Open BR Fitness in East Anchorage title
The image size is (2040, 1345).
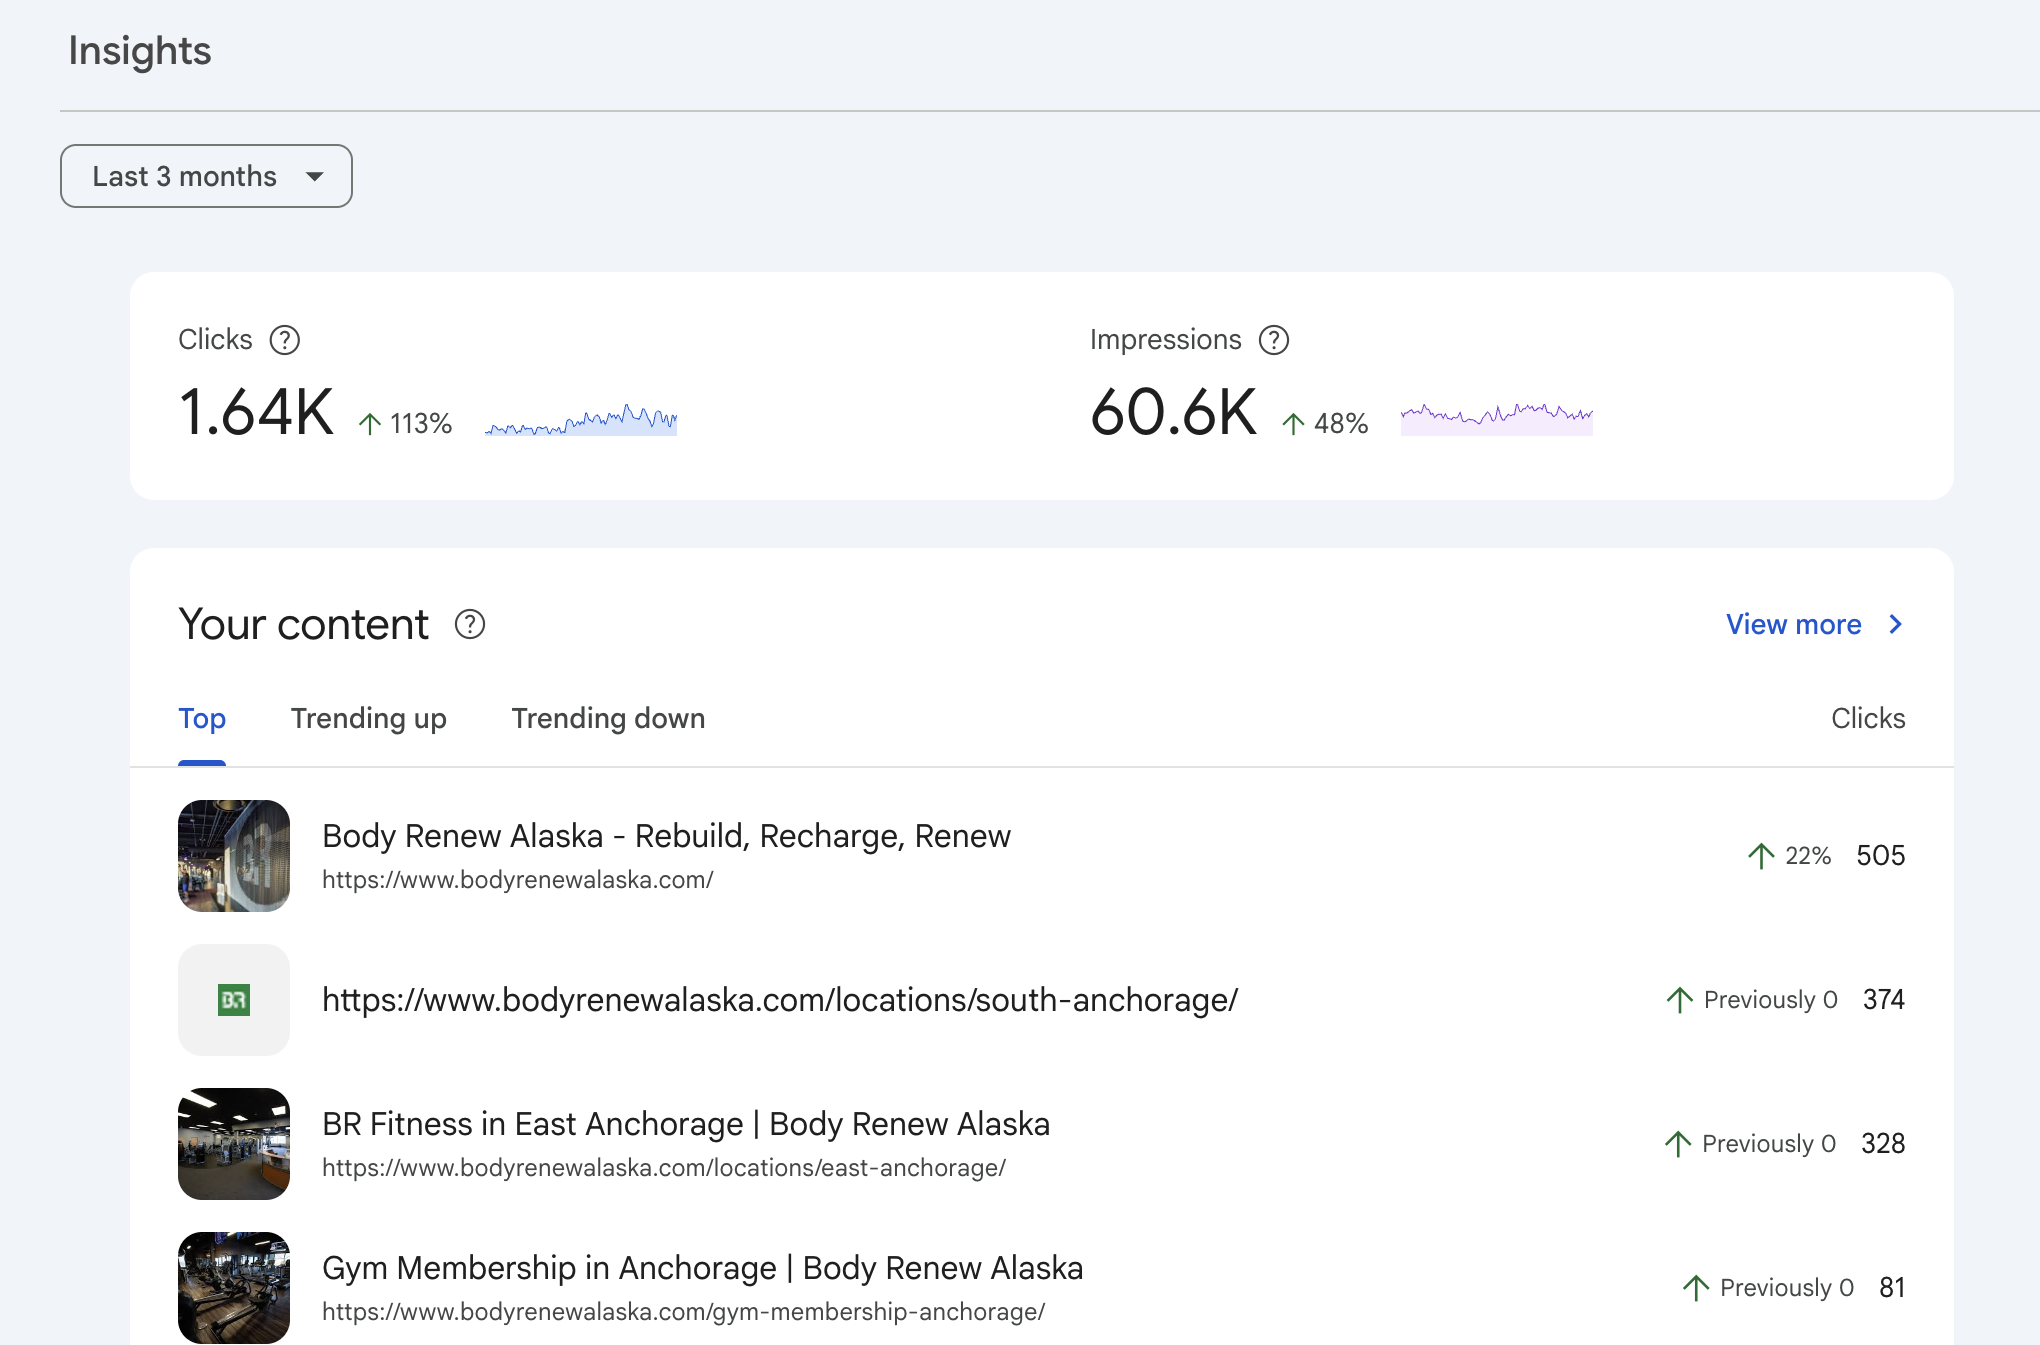coord(686,1124)
